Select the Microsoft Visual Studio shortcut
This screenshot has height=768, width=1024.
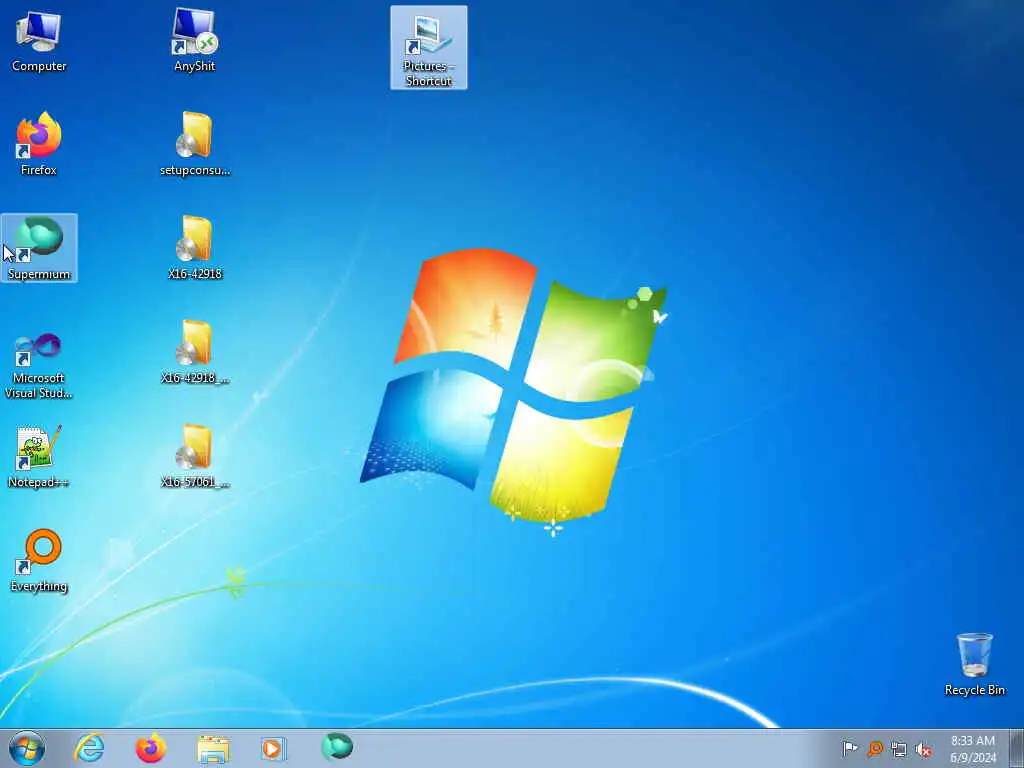(x=39, y=367)
